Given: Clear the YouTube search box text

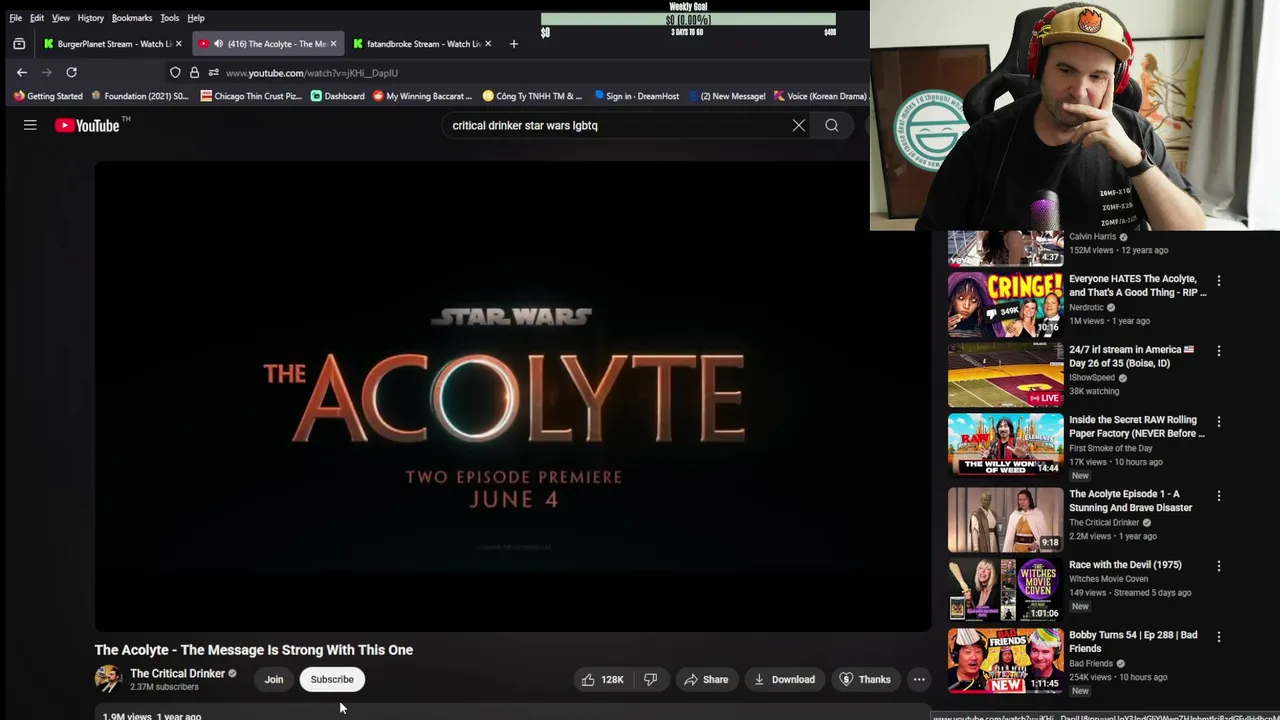Looking at the screenshot, I should point(799,125).
